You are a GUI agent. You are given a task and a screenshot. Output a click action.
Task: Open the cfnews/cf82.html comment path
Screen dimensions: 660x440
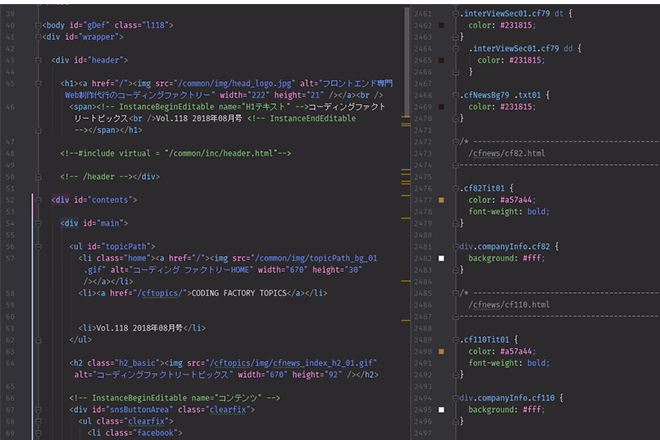point(507,153)
